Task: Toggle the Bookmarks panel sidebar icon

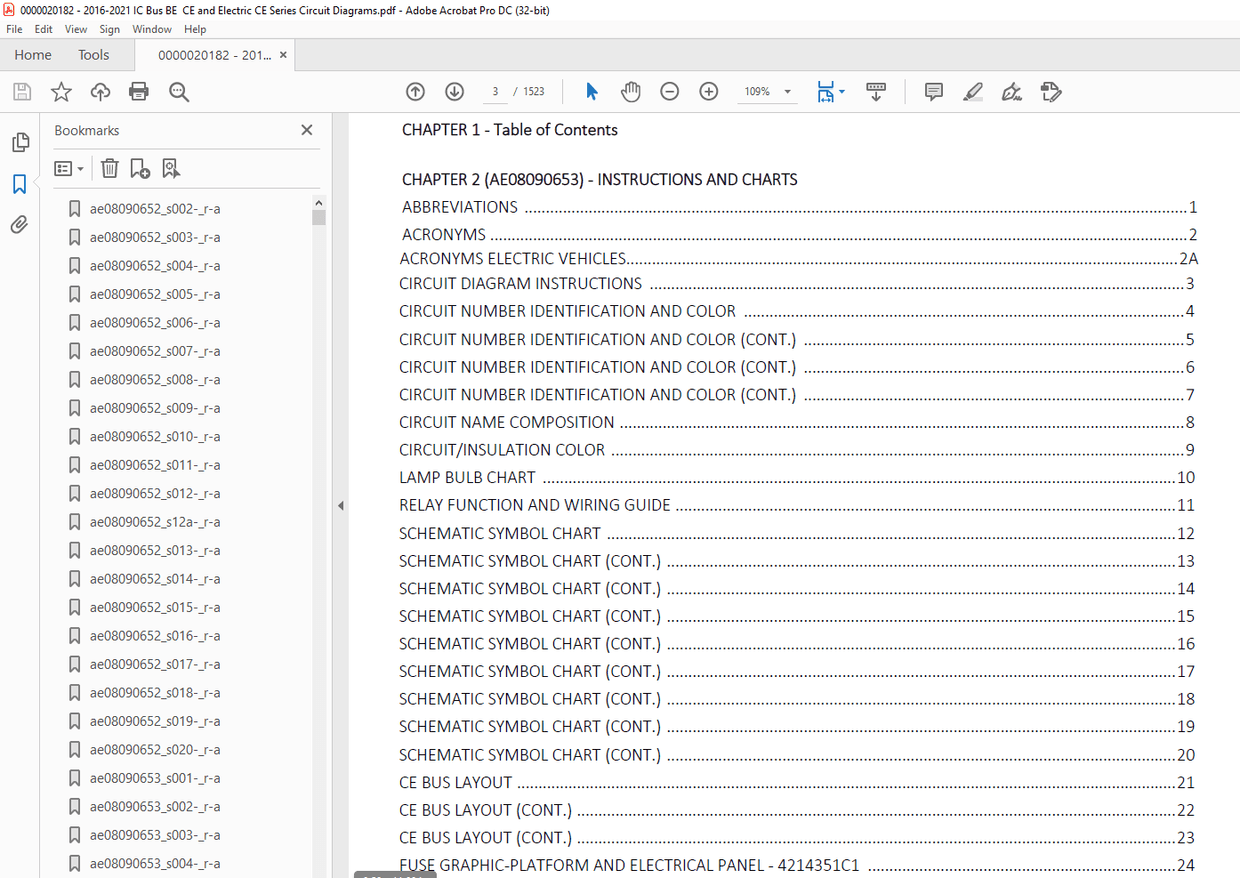Action: pyautogui.click(x=19, y=184)
